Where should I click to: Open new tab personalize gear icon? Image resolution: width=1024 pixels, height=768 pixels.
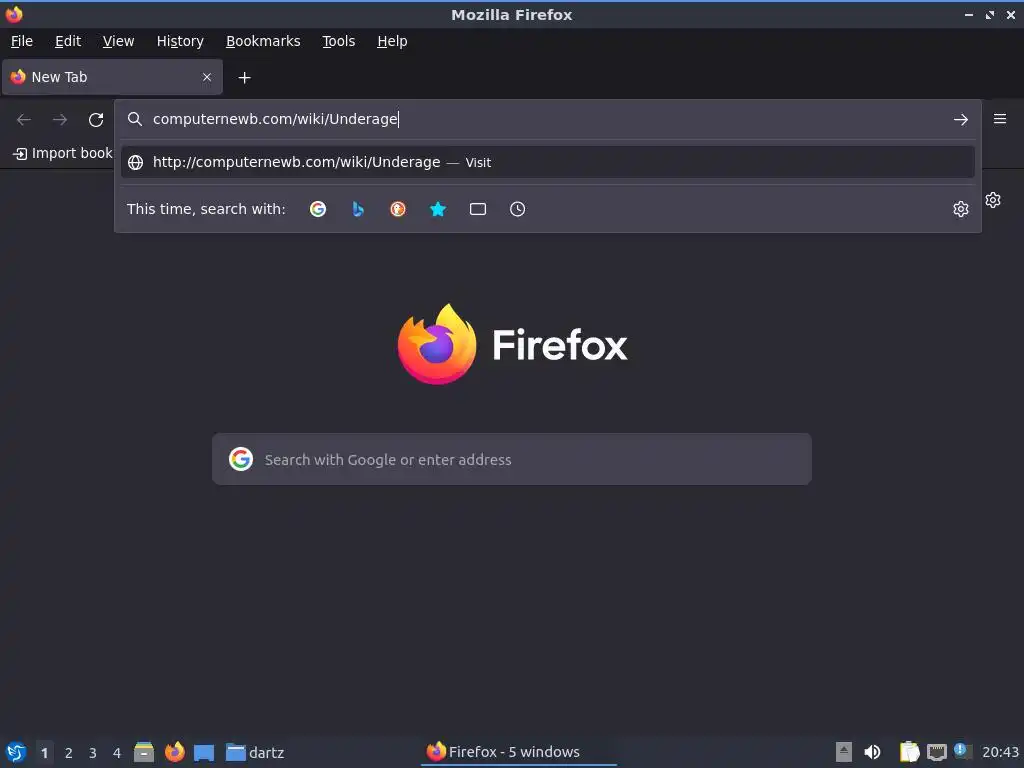[x=993, y=200]
